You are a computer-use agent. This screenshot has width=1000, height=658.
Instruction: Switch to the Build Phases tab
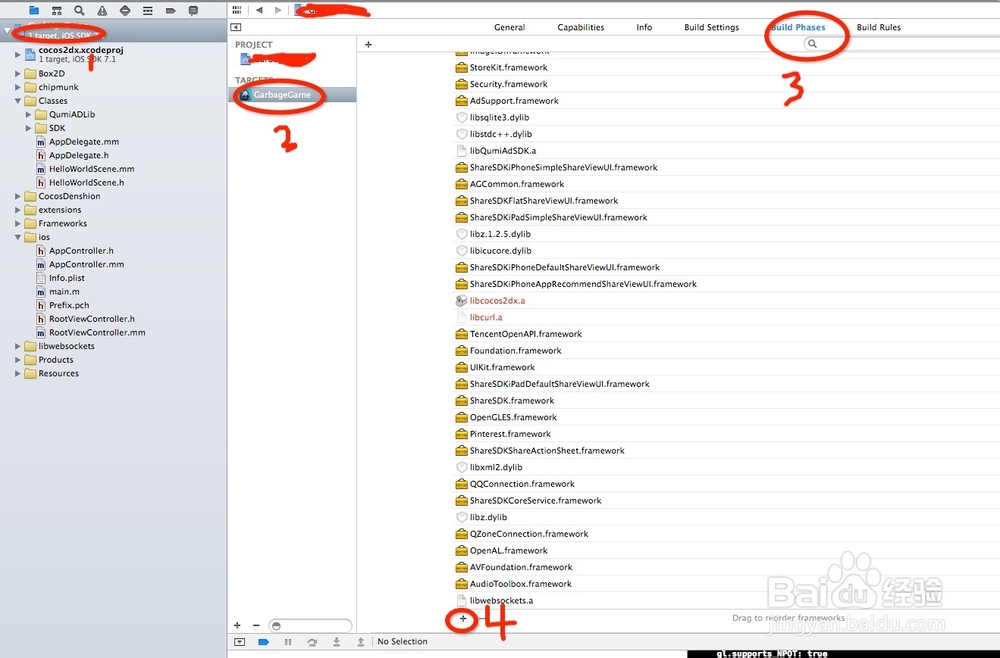pyautogui.click(x=798, y=27)
